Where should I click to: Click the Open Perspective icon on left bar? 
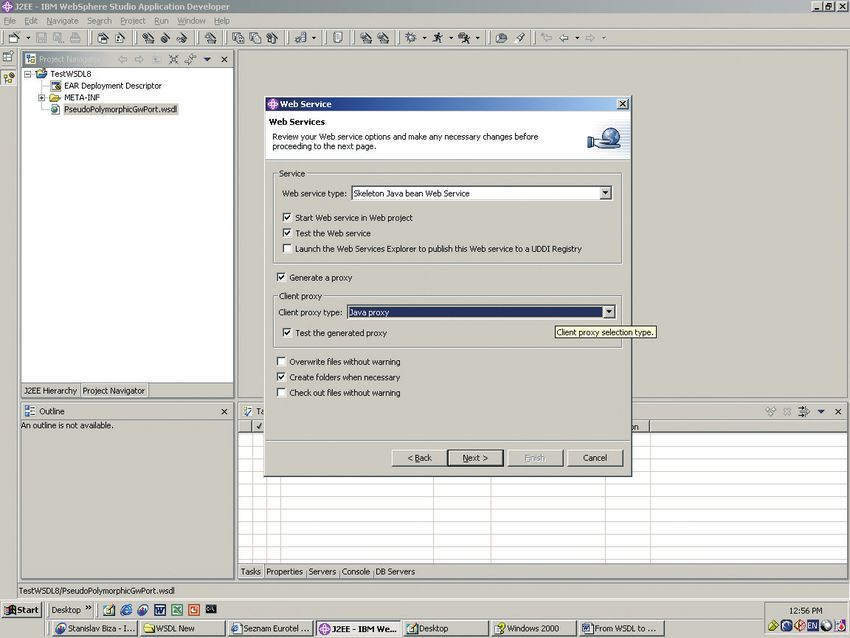click(8, 56)
